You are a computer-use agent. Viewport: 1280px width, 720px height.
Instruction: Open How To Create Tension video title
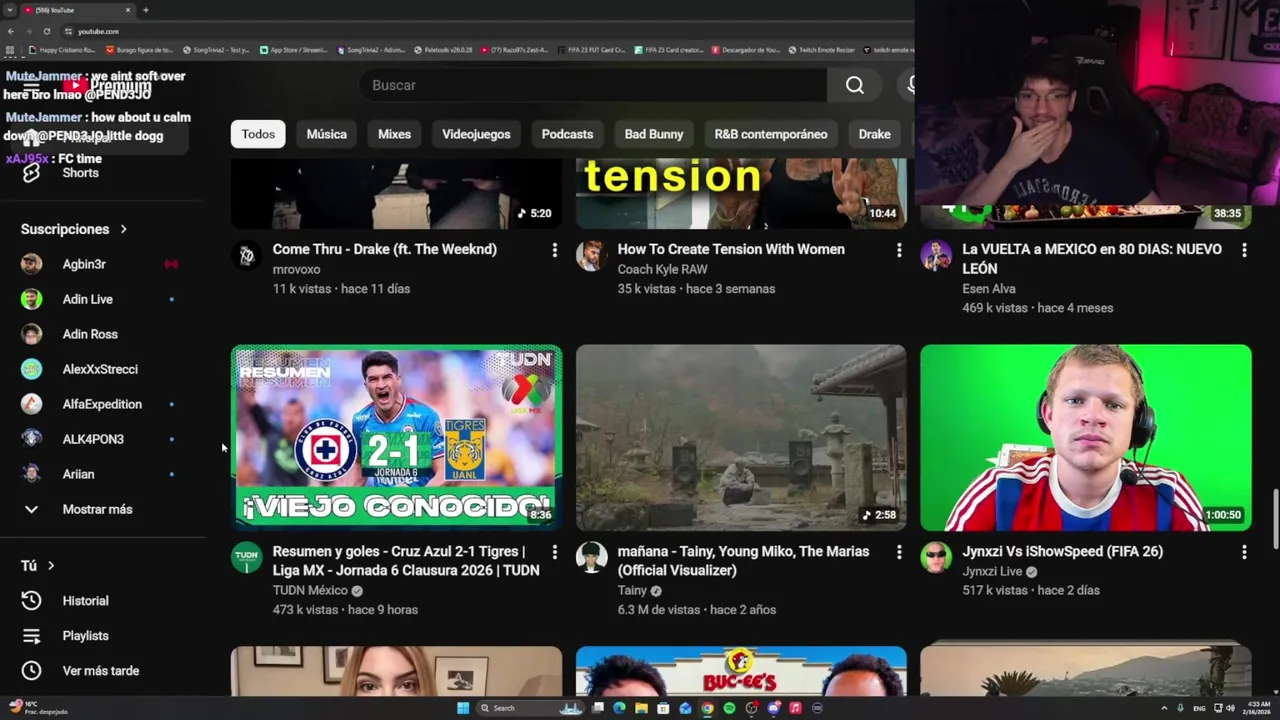tap(731, 249)
